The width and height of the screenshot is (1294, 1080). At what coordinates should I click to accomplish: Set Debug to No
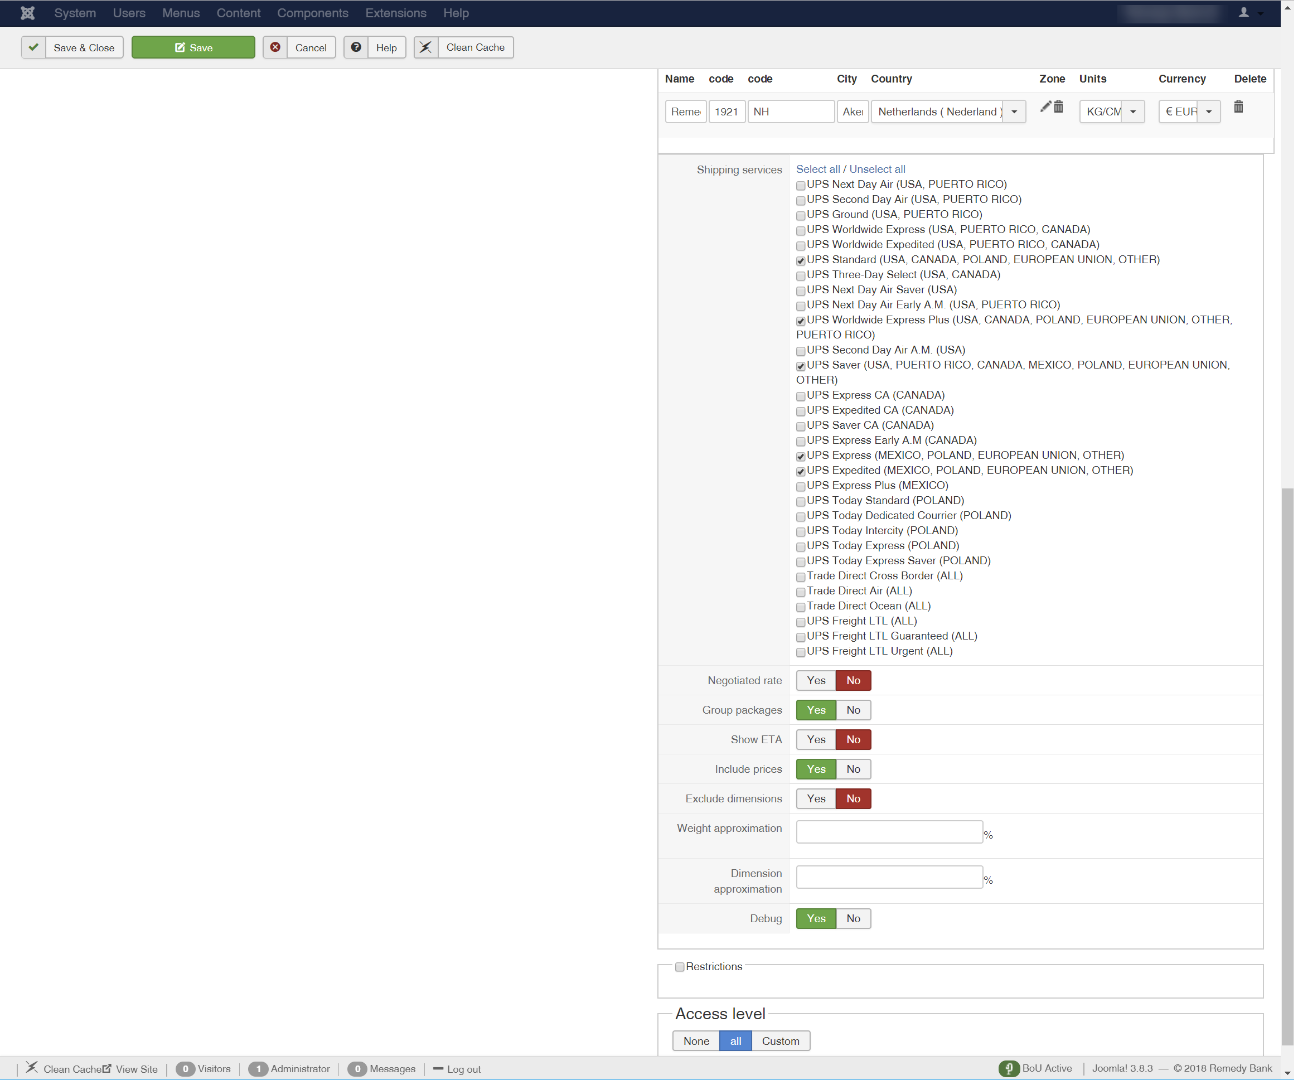pos(853,918)
